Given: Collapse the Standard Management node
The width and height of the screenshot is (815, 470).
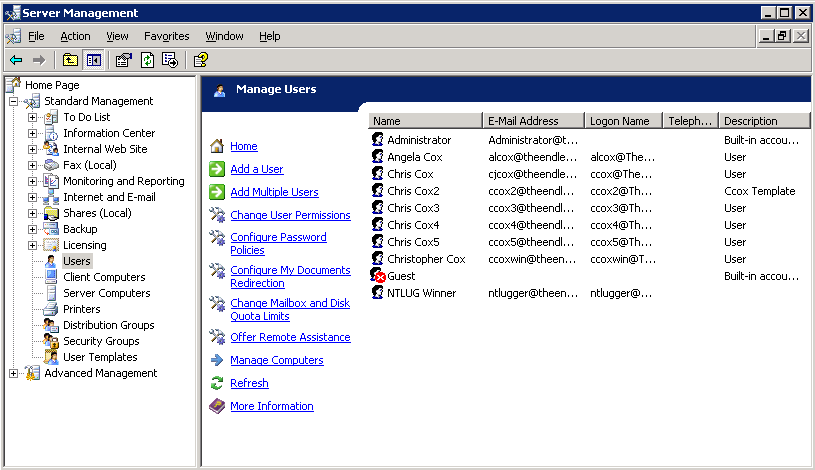Looking at the screenshot, I should [x=14, y=101].
